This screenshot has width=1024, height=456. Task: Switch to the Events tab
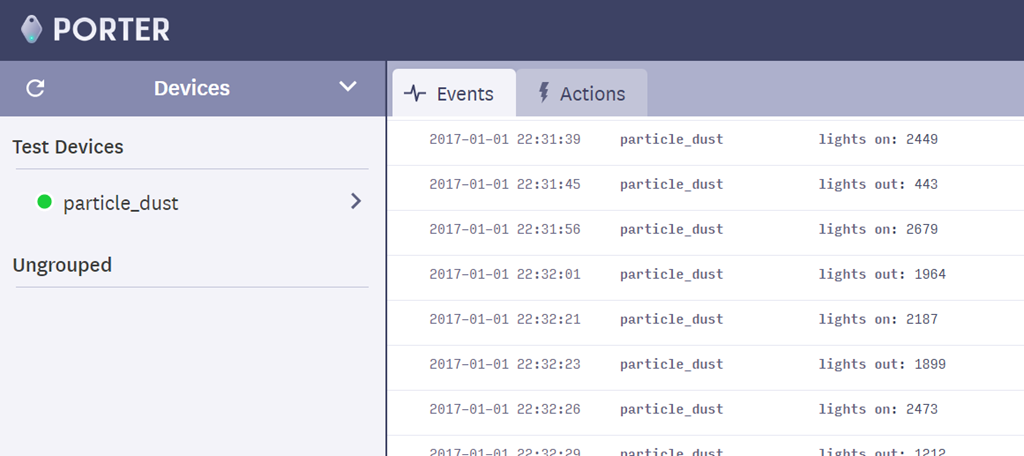453,94
